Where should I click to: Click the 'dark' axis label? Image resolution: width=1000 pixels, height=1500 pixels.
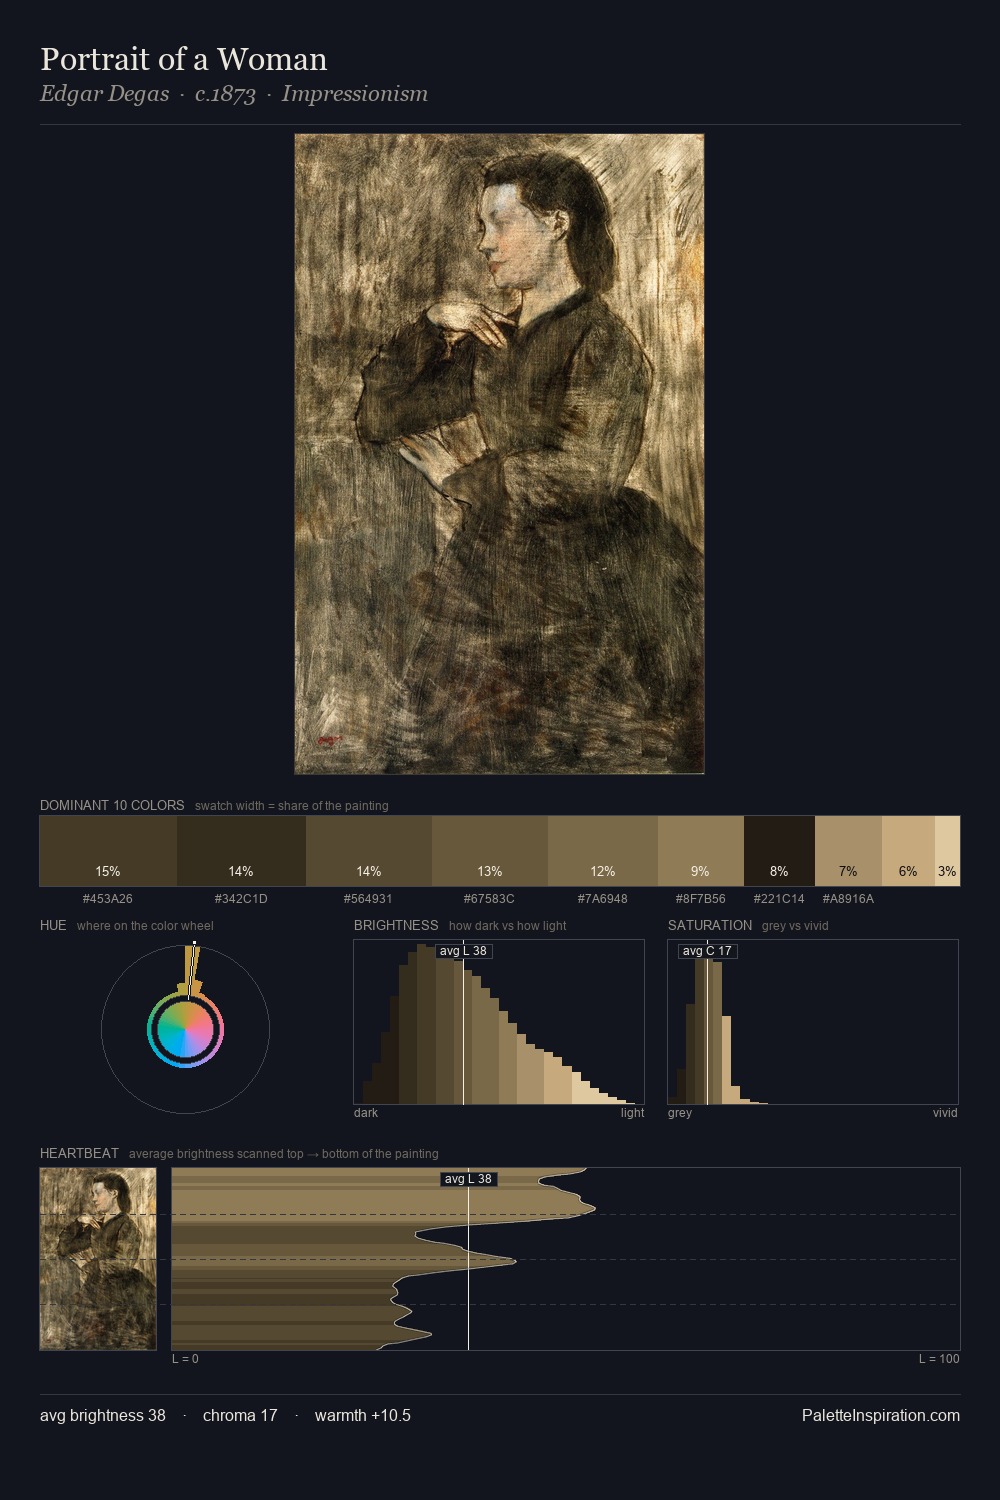(x=366, y=1113)
